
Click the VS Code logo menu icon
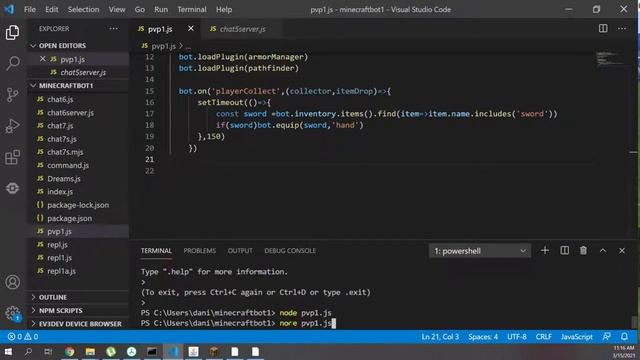[x=9, y=9]
